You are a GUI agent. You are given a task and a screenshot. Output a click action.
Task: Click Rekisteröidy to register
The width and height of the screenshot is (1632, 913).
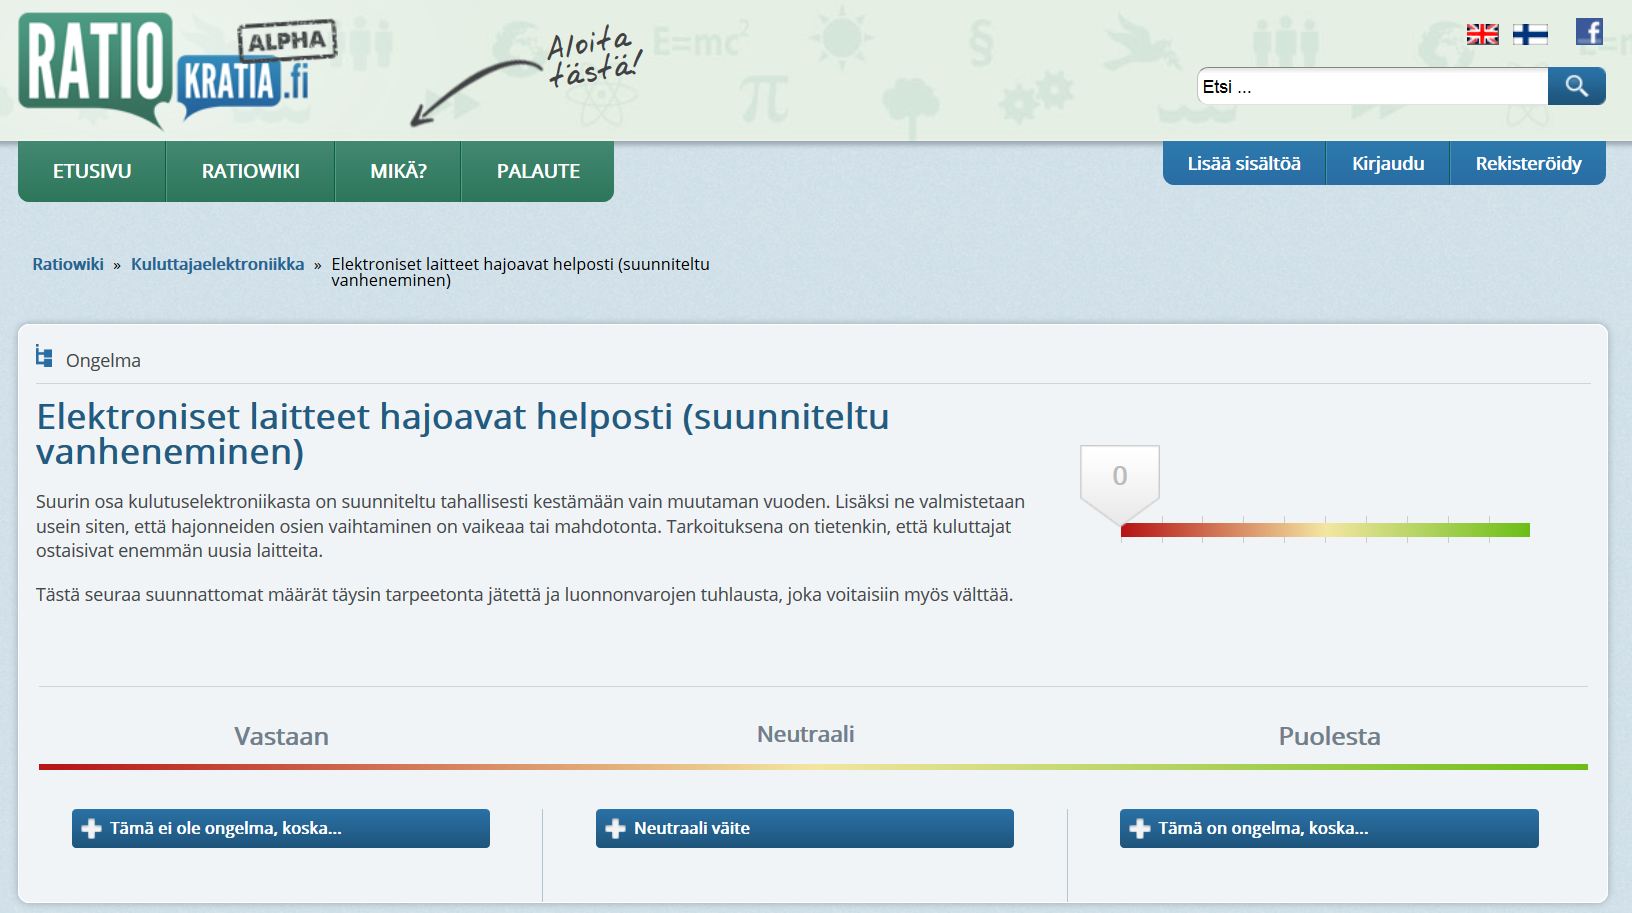1528,163
